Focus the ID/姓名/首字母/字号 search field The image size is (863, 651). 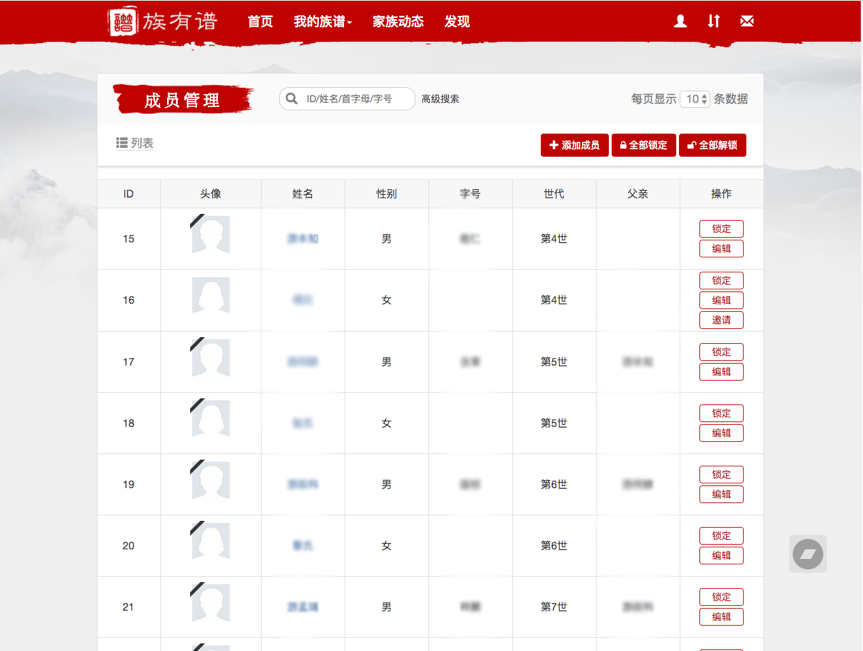coord(347,99)
